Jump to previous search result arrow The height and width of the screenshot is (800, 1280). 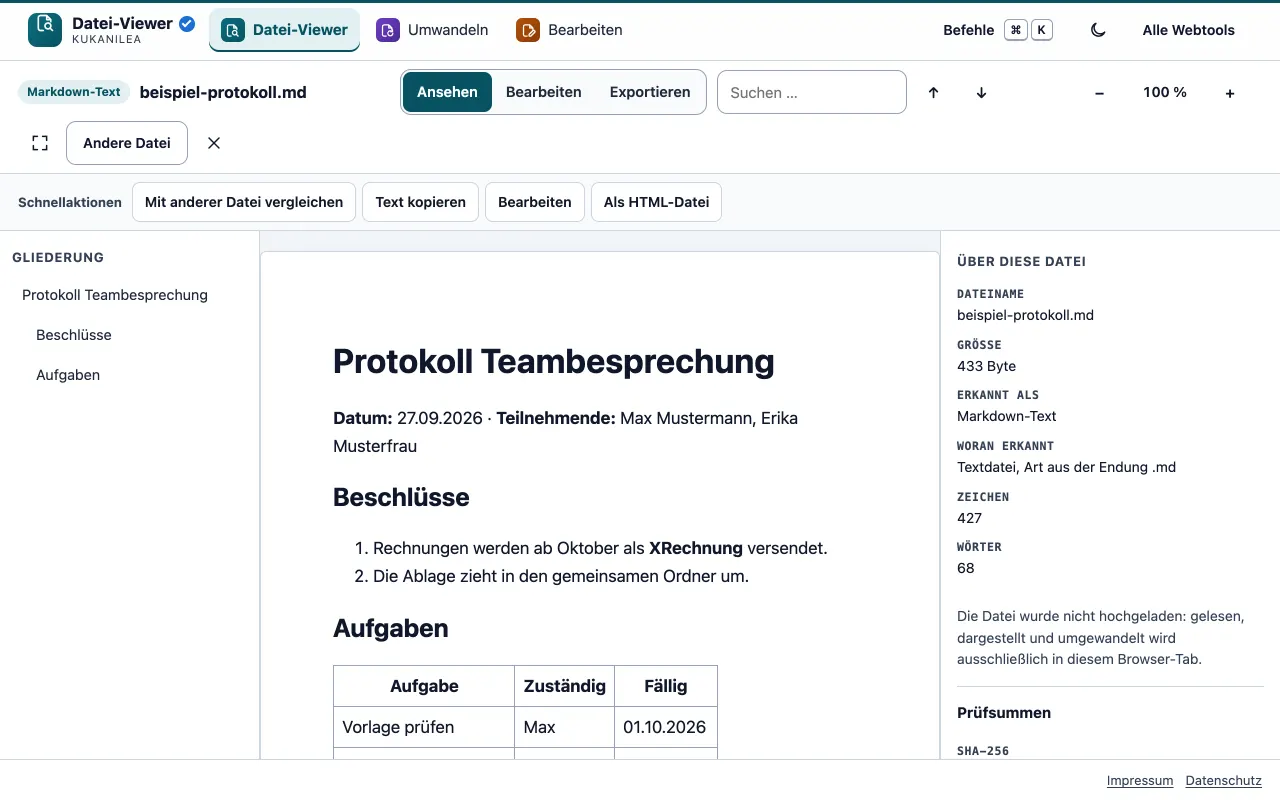tap(934, 92)
